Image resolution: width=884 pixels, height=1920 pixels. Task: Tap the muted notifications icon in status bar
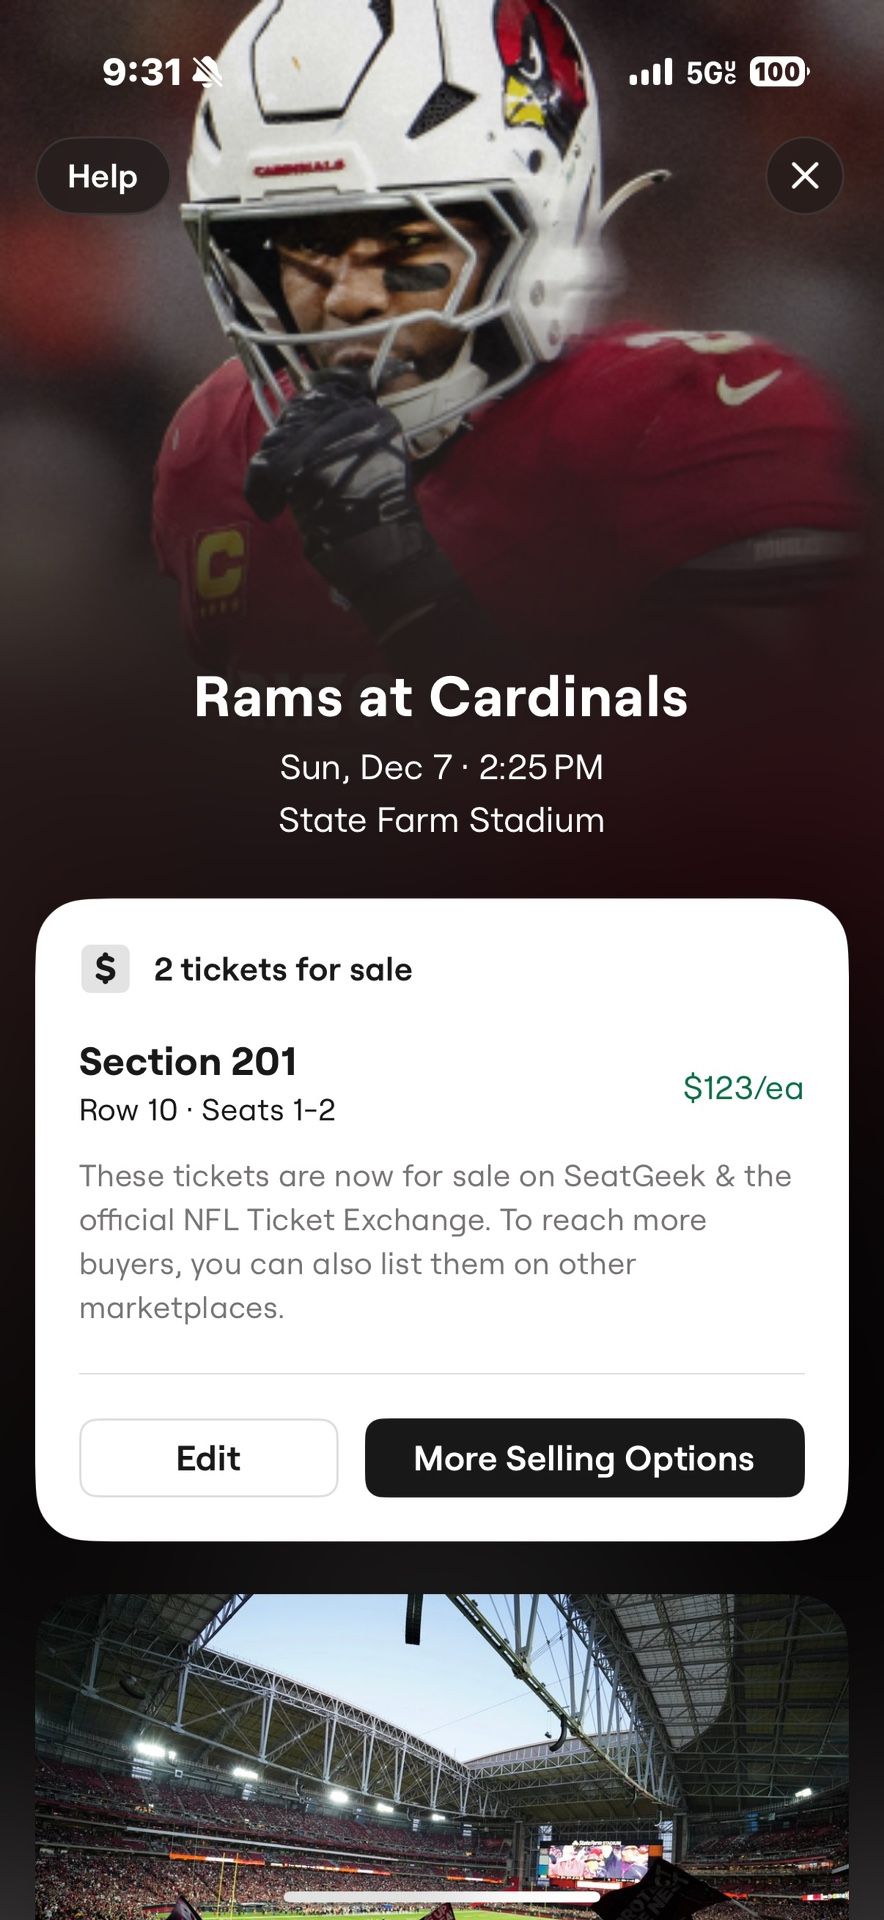[x=208, y=70]
